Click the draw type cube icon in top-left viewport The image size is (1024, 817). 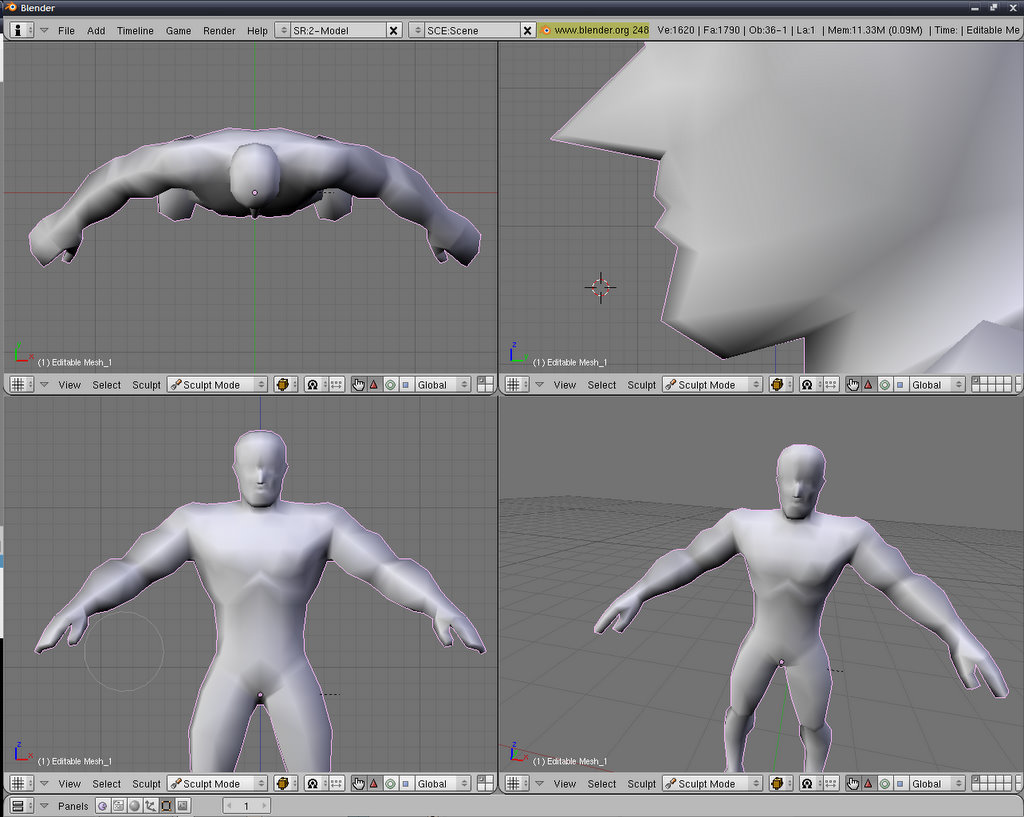click(x=284, y=384)
